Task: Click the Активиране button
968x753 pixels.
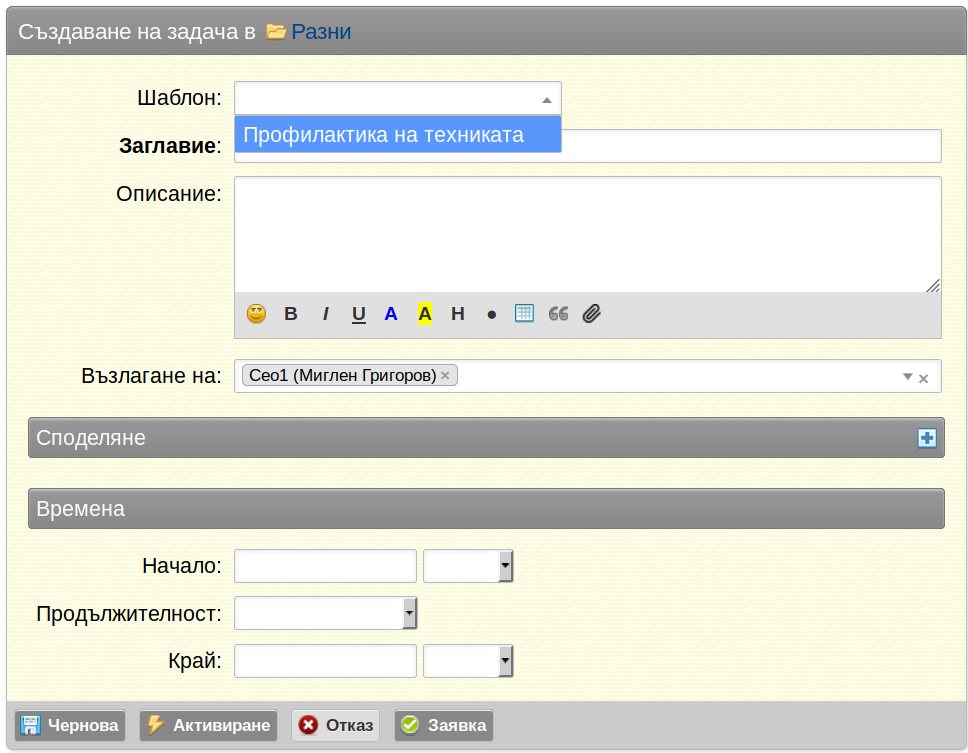Action: [209, 725]
